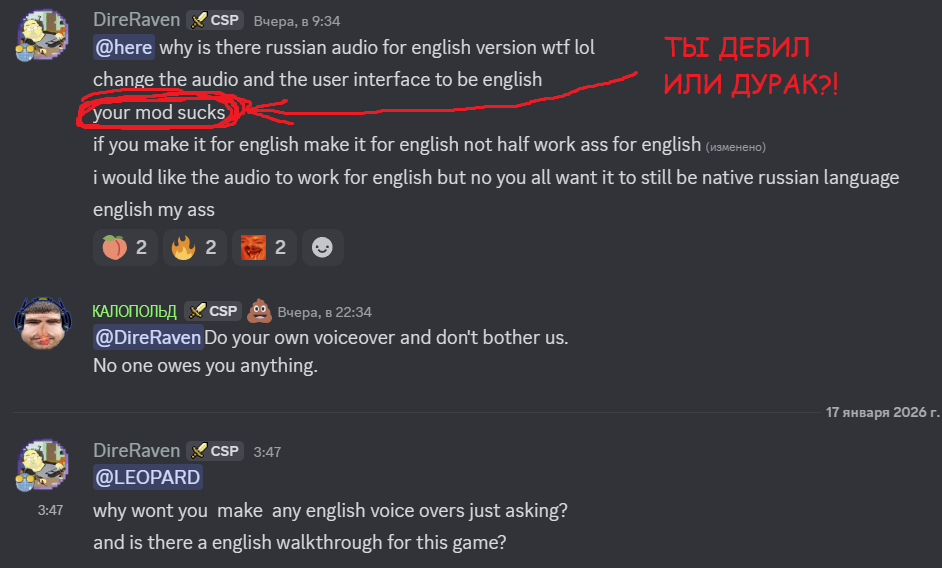Click the poop emoji role icon
The height and width of the screenshot is (568, 942).
260,311
